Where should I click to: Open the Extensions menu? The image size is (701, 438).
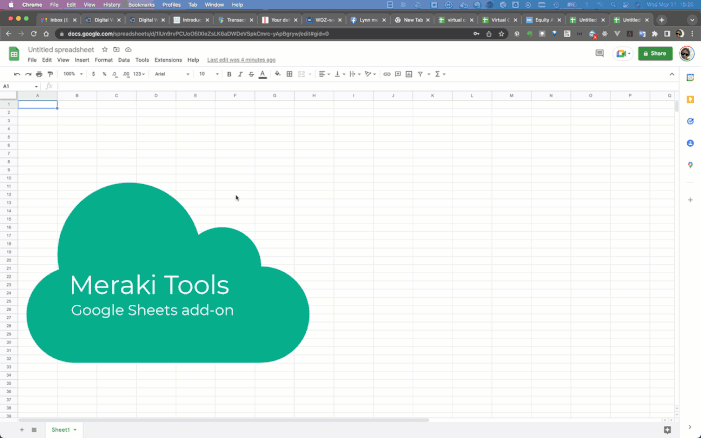pos(168,60)
